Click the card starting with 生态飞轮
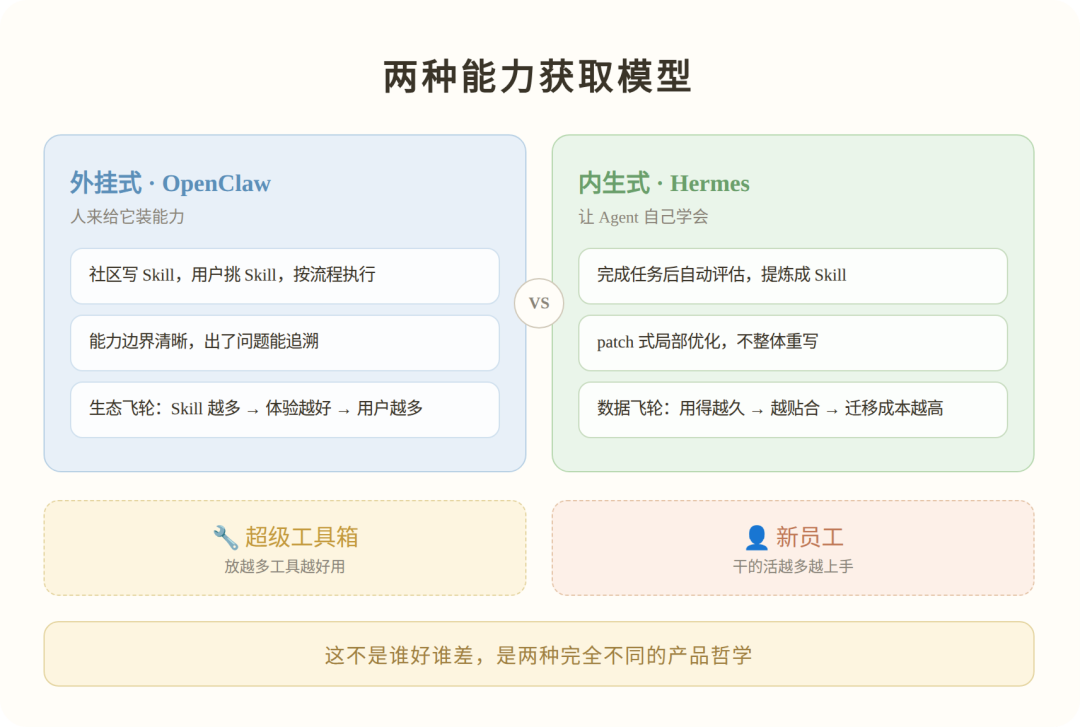Screen dimensions: 1080x727 tap(284, 409)
